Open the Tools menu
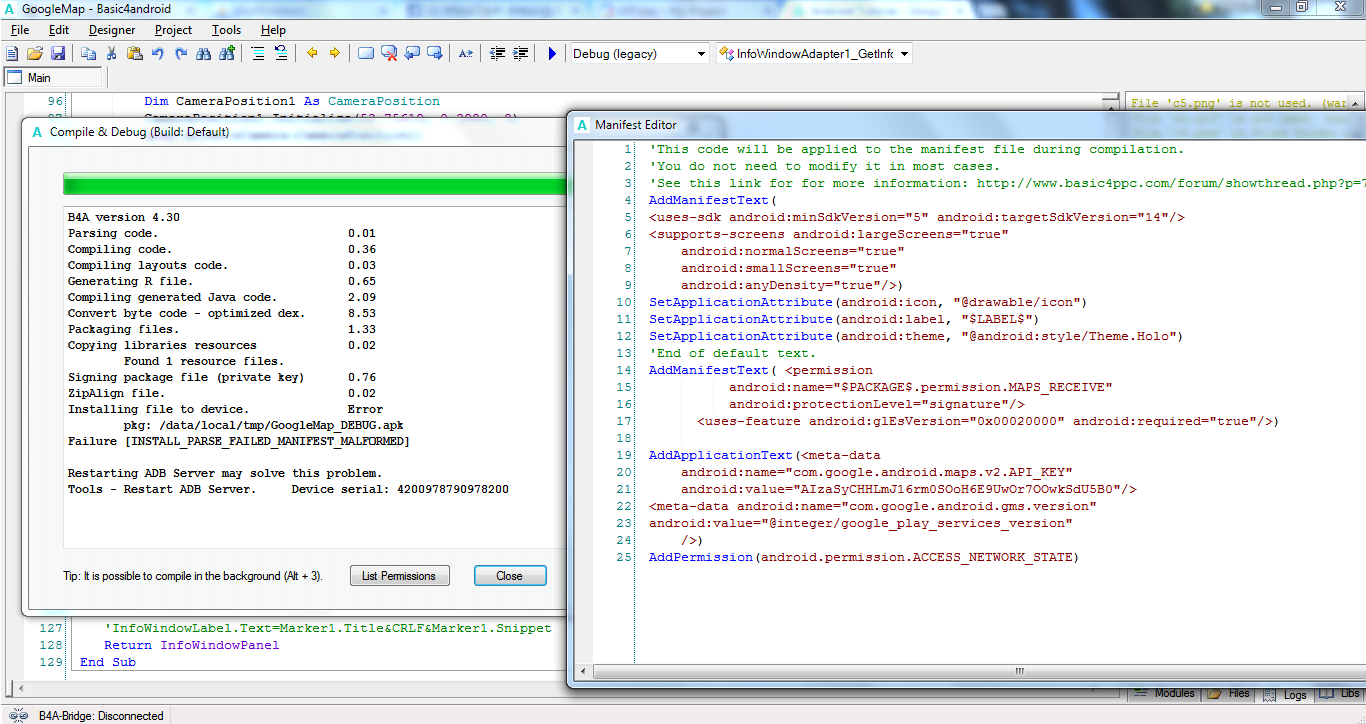This screenshot has height=724, width=1366. pos(226,30)
